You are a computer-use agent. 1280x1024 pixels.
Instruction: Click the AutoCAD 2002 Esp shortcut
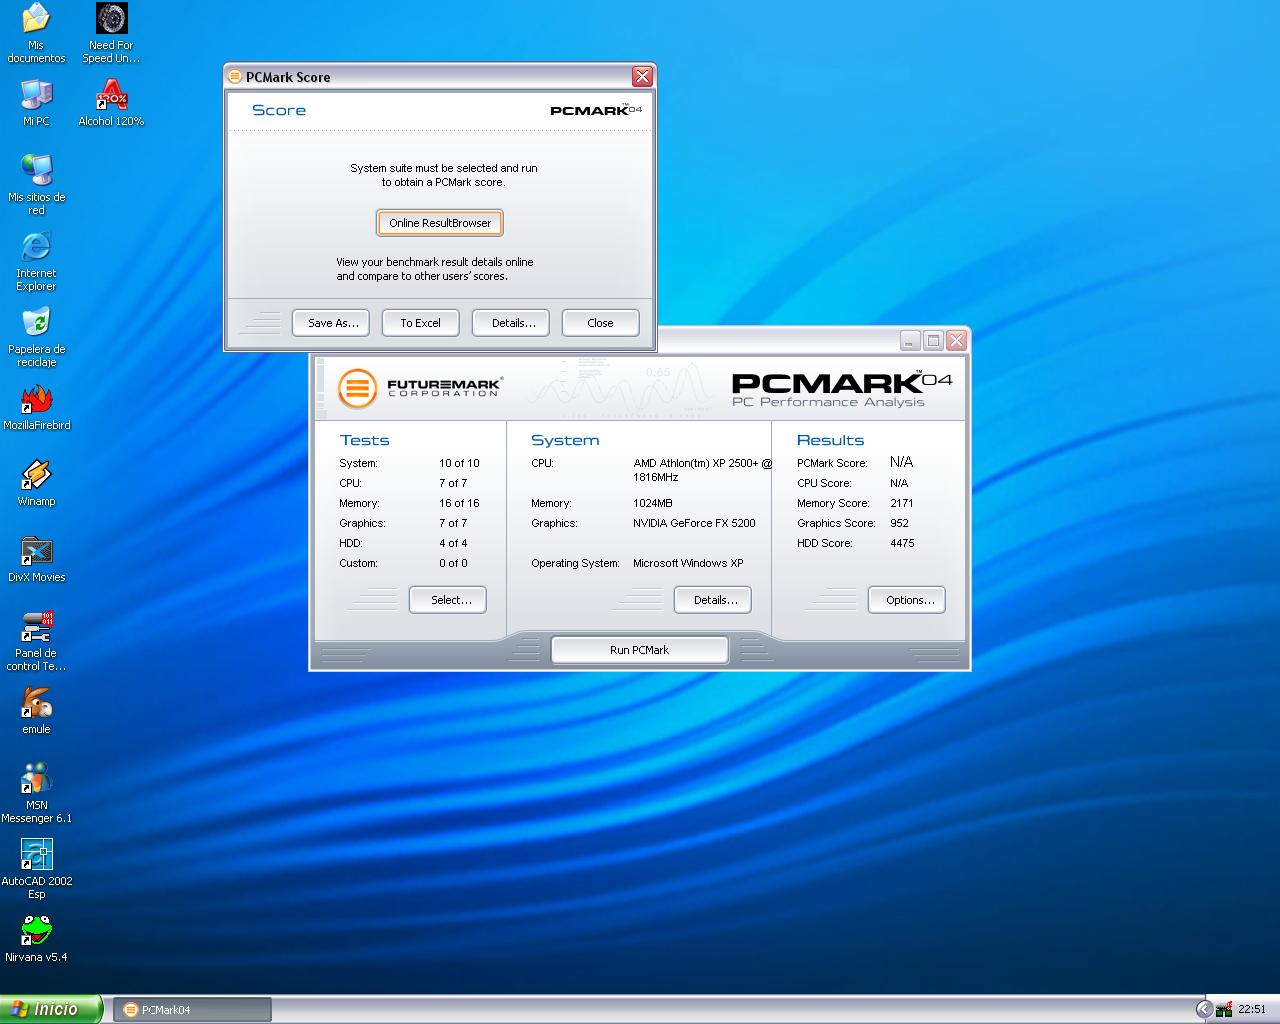click(36, 856)
